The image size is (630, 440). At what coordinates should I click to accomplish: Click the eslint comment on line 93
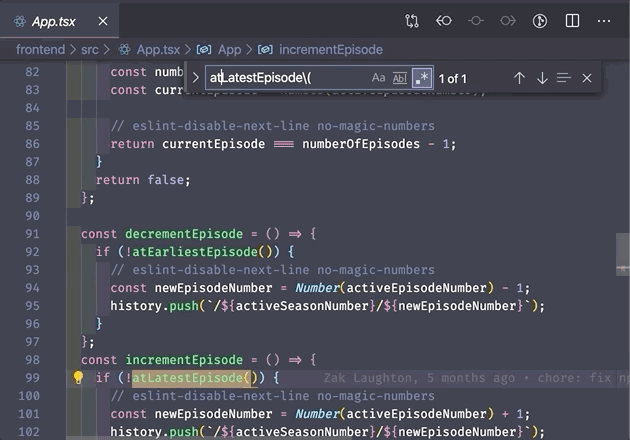click(272, 270)
